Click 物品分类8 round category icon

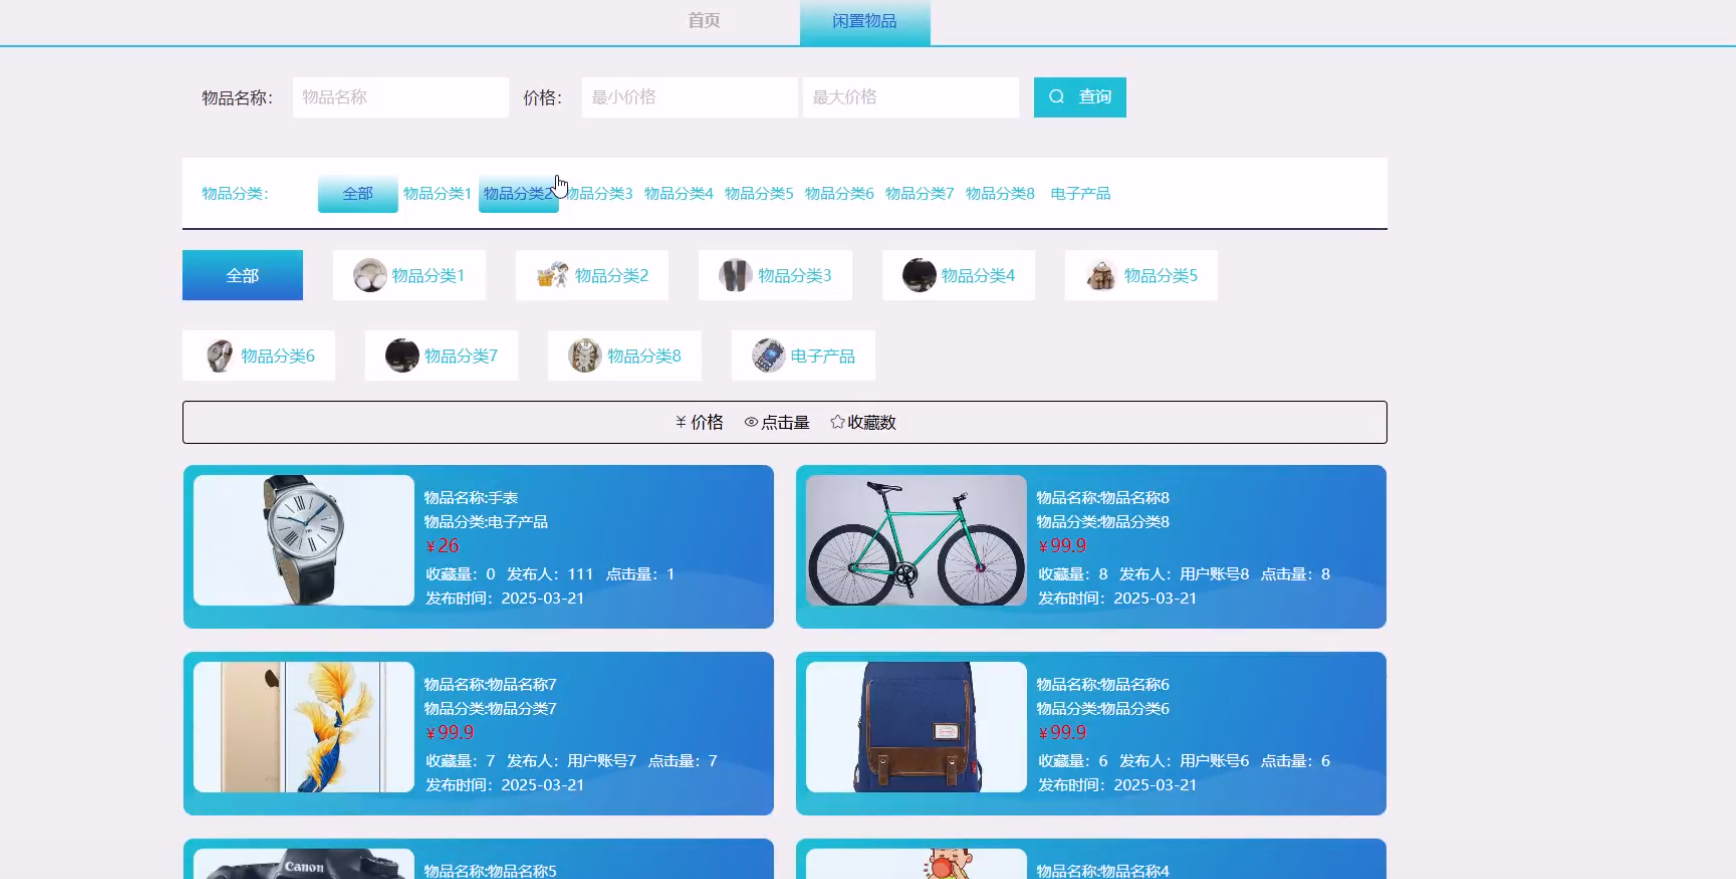(585, 355)
